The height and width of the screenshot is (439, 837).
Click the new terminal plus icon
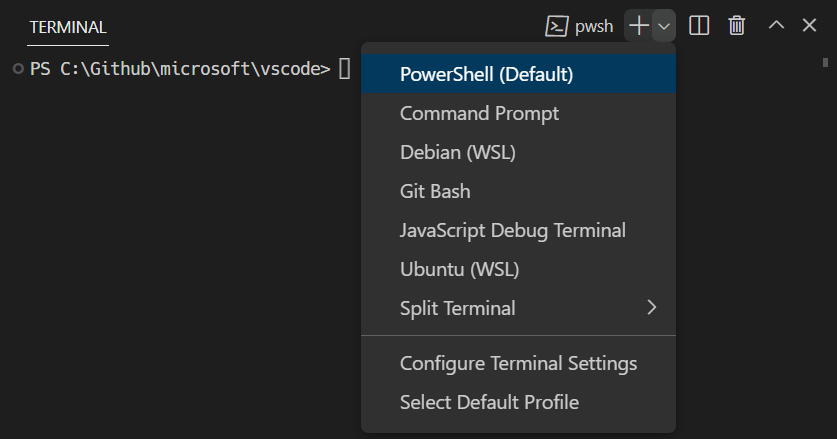click(638, 26)
